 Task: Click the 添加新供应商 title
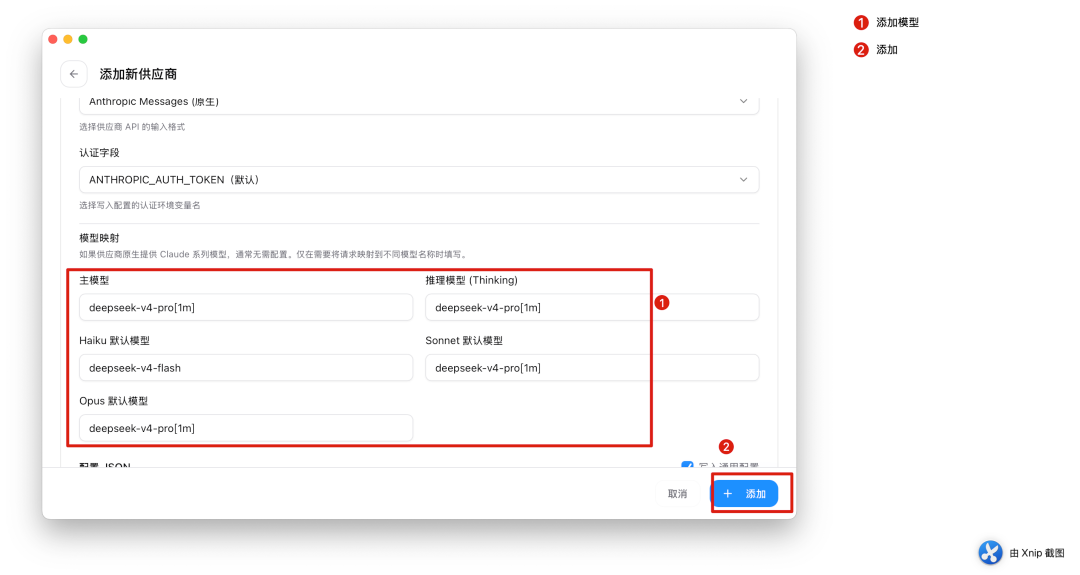pos(138,74)
